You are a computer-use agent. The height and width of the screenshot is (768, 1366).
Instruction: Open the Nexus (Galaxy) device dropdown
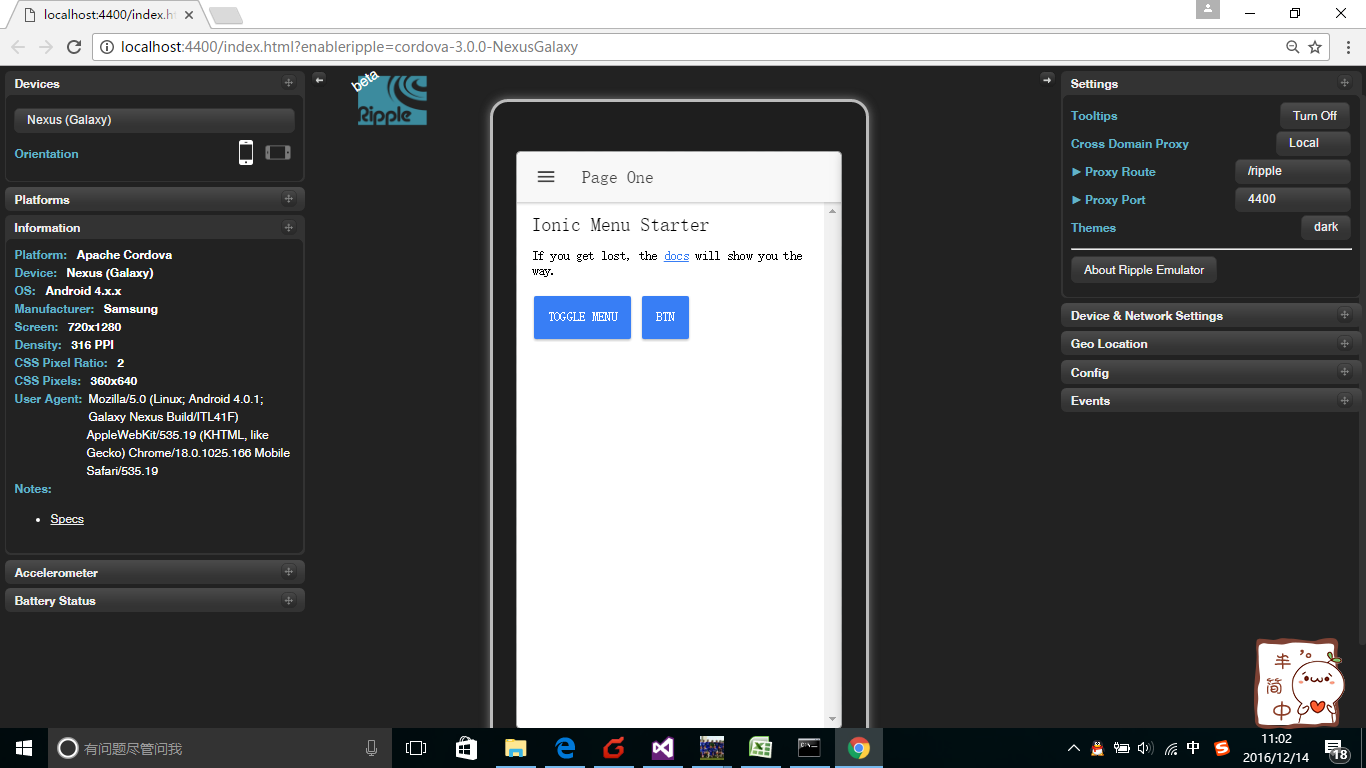click(154, 120)
